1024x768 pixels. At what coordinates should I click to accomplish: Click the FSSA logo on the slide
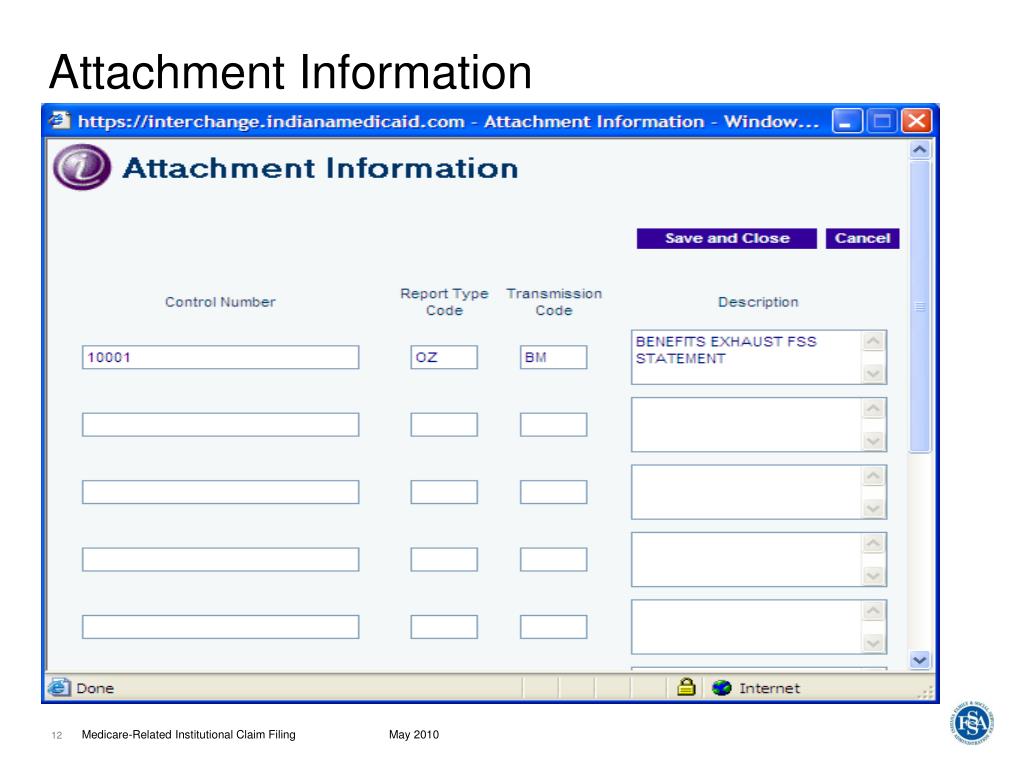click(972, 723)
